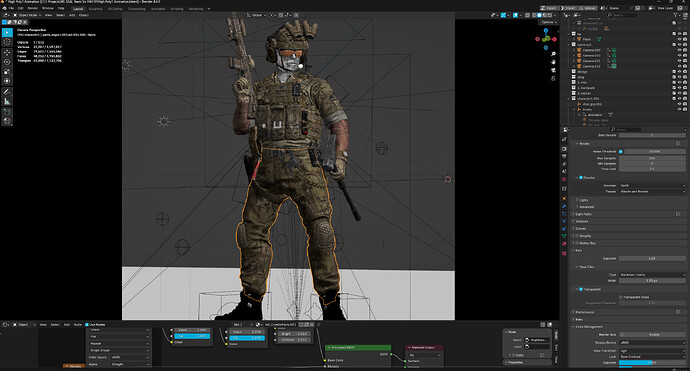This screenshot has height=371, width=690.
Task: Enable the Noise Threshold checkbox
Action: click(621, 151)
